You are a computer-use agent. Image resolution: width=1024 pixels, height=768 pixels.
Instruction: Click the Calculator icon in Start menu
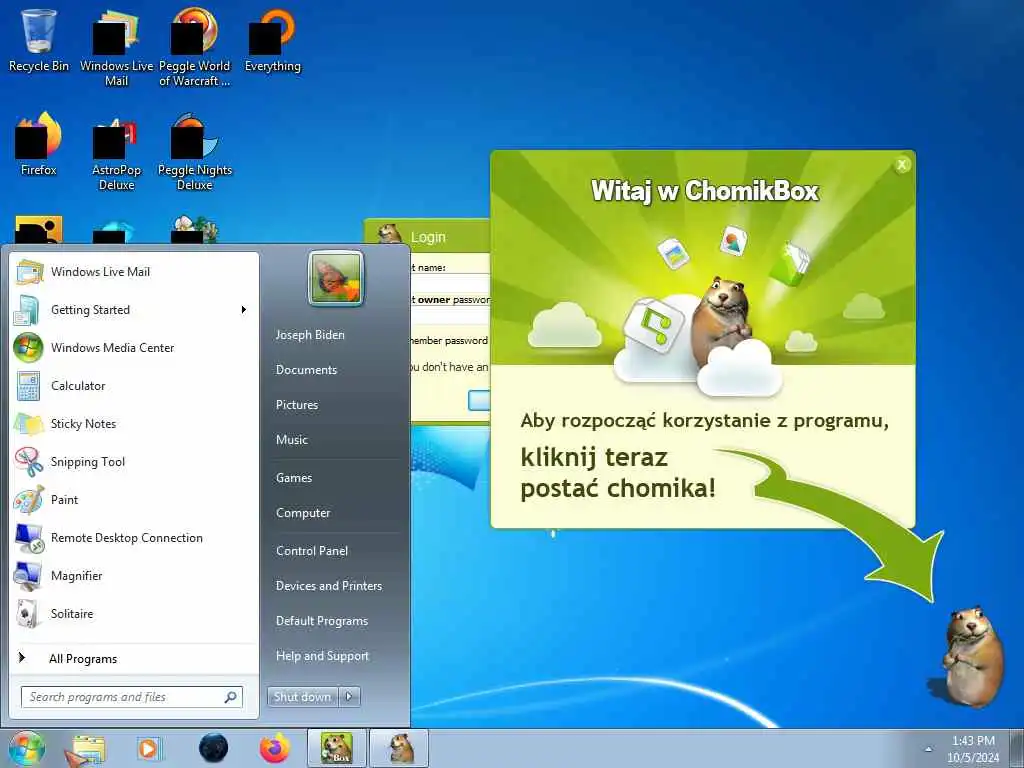pos(28,386)
